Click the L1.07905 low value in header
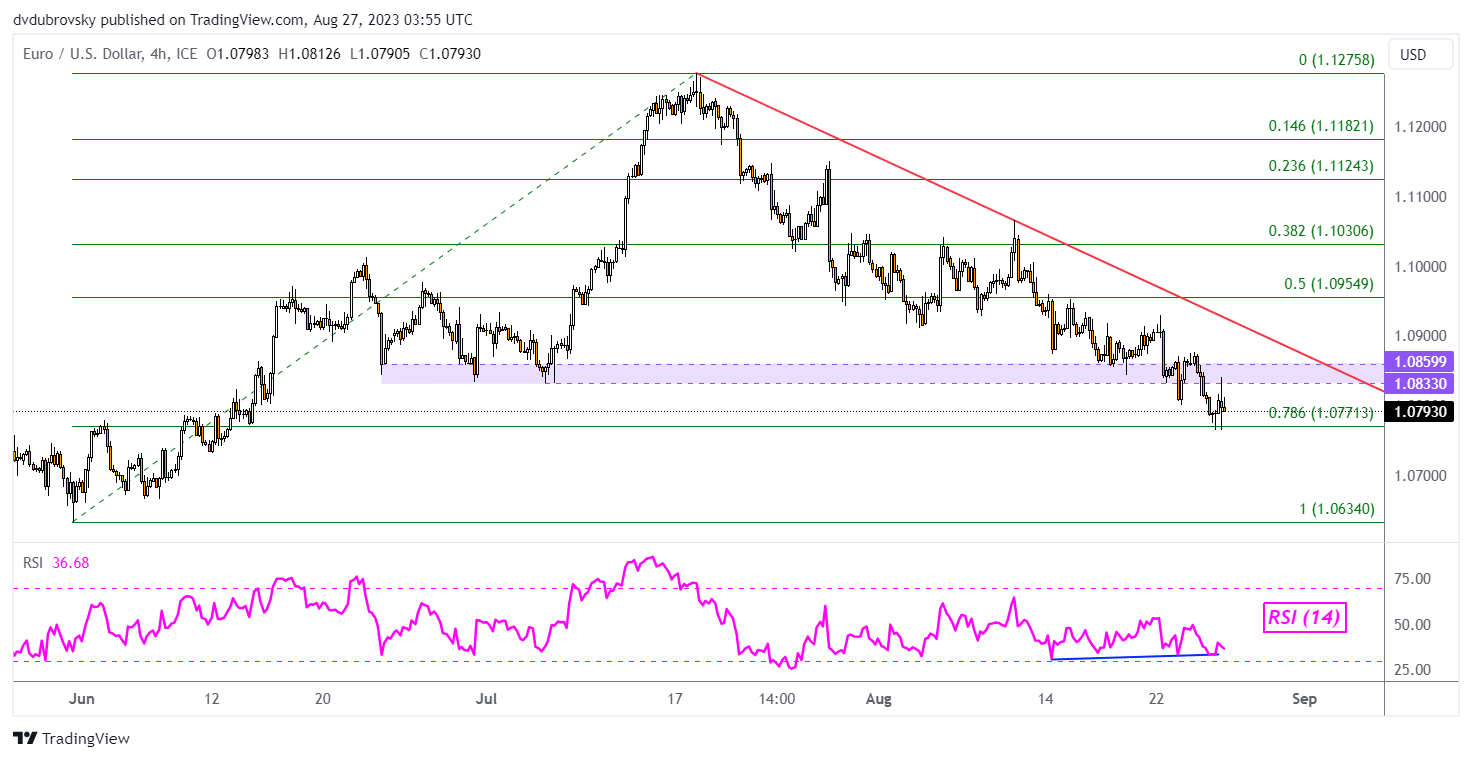The height and width of the screenshot is (760, 1472). click(378, 54)
